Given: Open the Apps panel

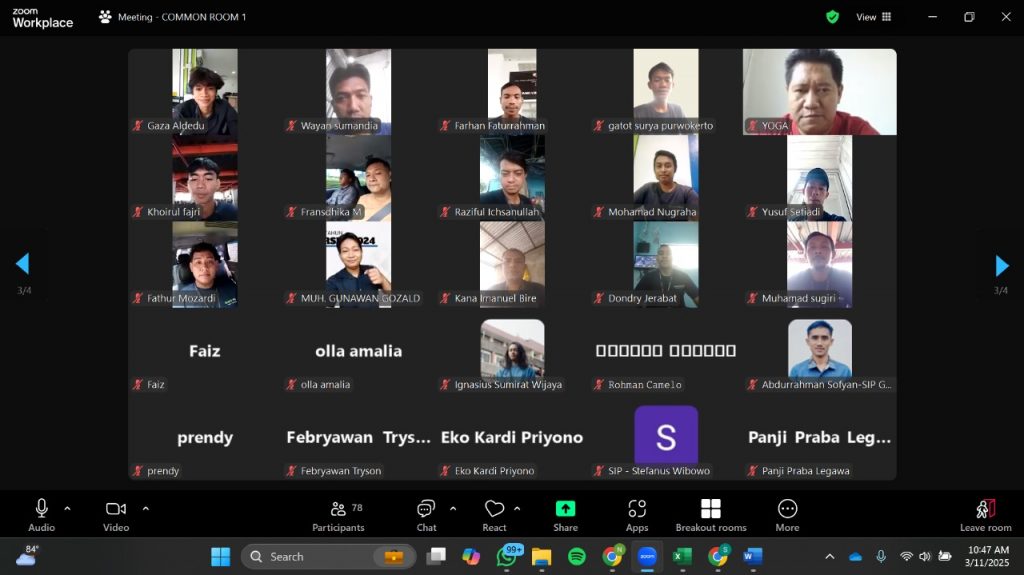Looking at the screenshot, I should pos(637,514).
